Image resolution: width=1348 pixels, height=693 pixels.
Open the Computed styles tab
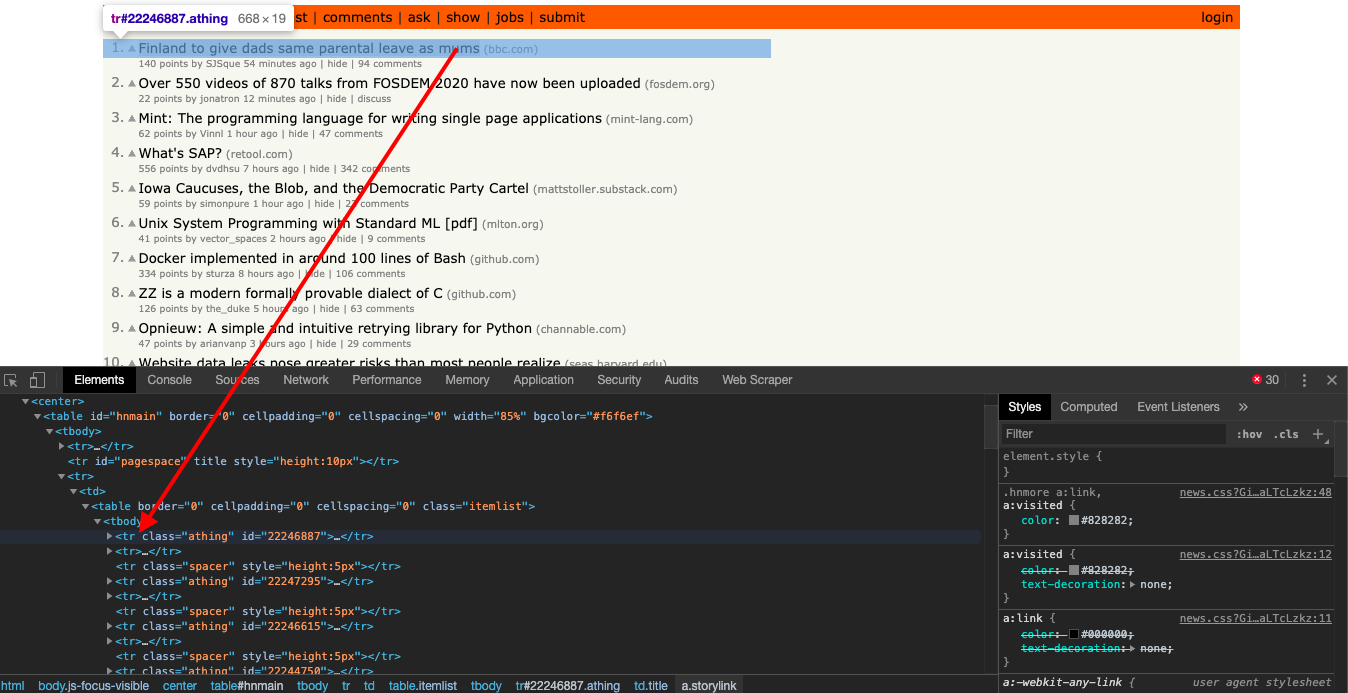(x=1088, y=407)
